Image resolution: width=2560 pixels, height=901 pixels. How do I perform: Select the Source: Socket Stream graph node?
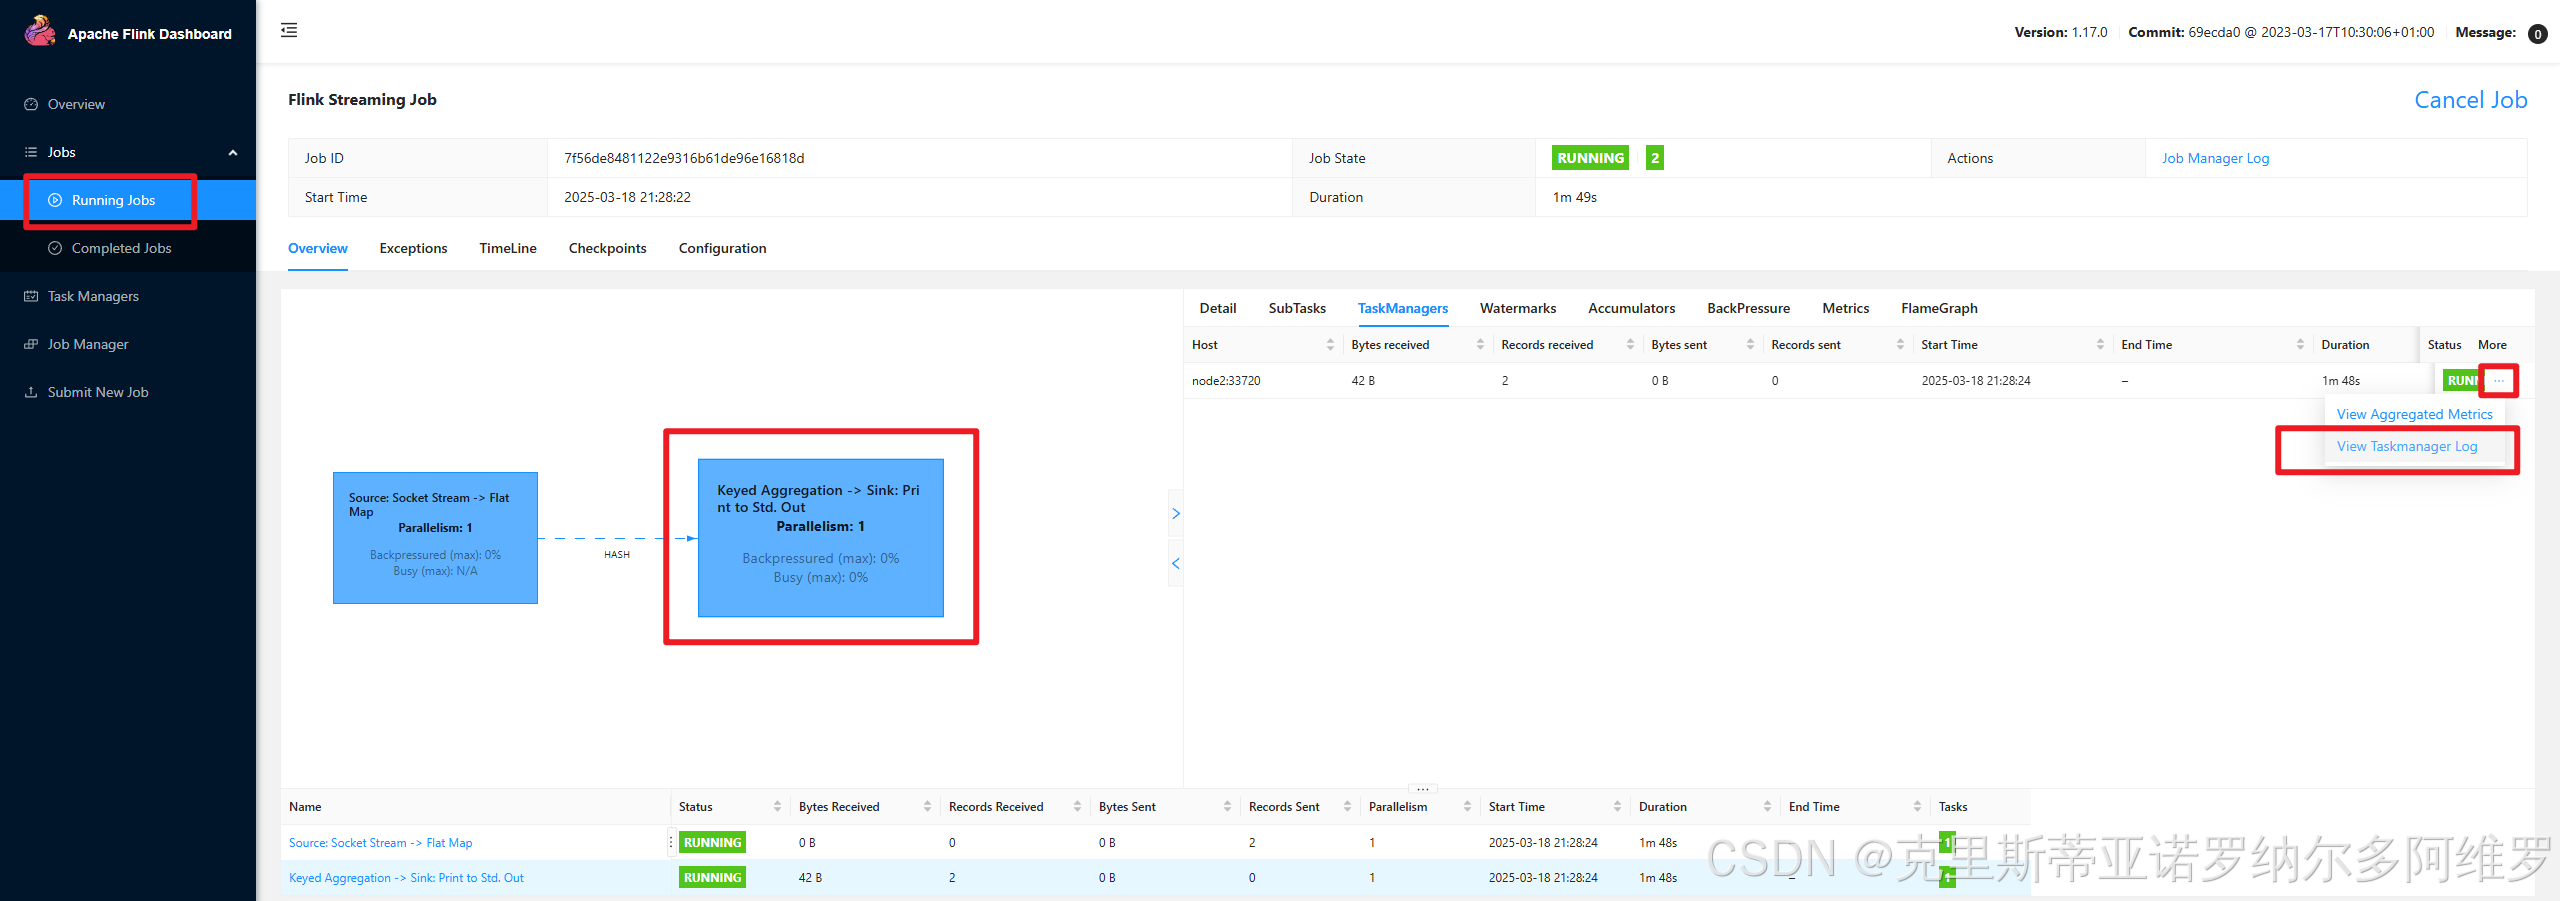[x=435, y=538]
